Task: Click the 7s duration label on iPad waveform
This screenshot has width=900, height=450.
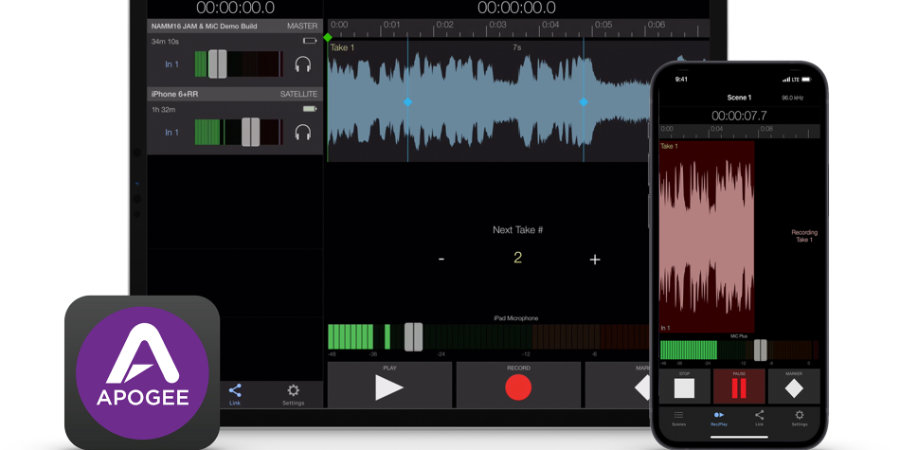Action: tap(517, 48)
